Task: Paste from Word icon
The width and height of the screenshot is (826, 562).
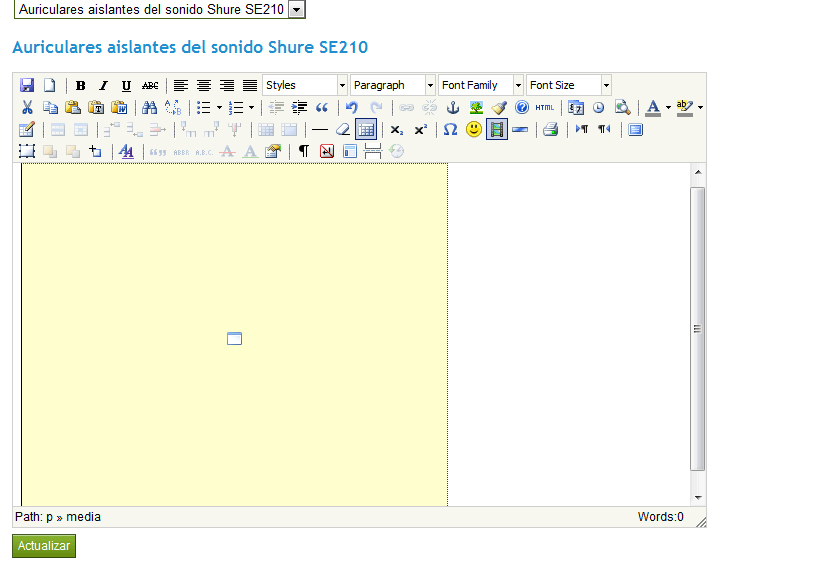Action: (119, 107)
